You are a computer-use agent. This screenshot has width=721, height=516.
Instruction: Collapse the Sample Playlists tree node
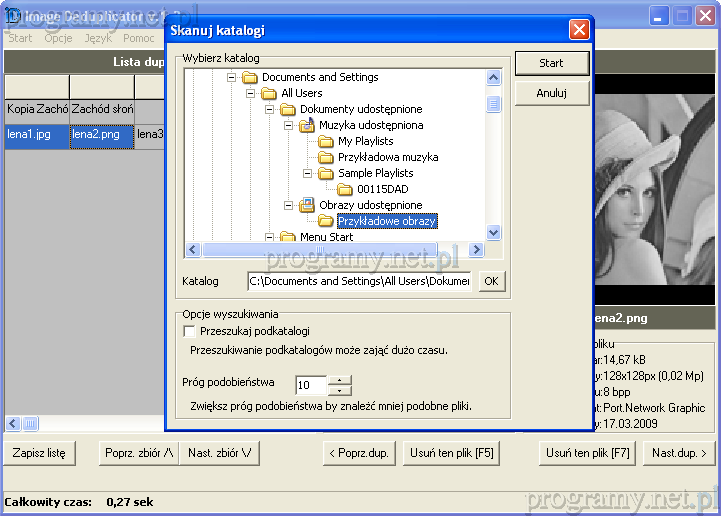coord(307,173)
